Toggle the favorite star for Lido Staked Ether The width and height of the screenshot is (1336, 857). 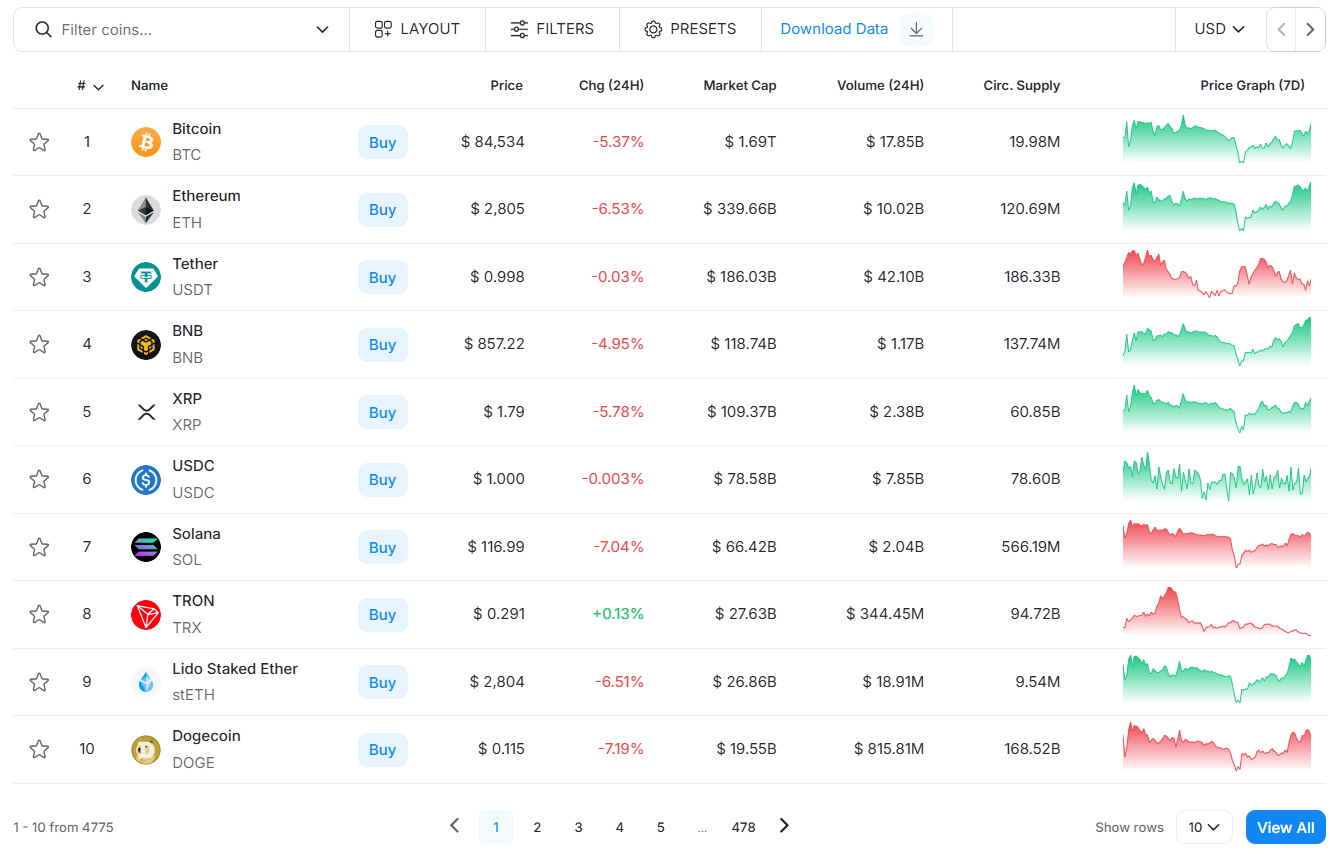click(x=39, y=682)
